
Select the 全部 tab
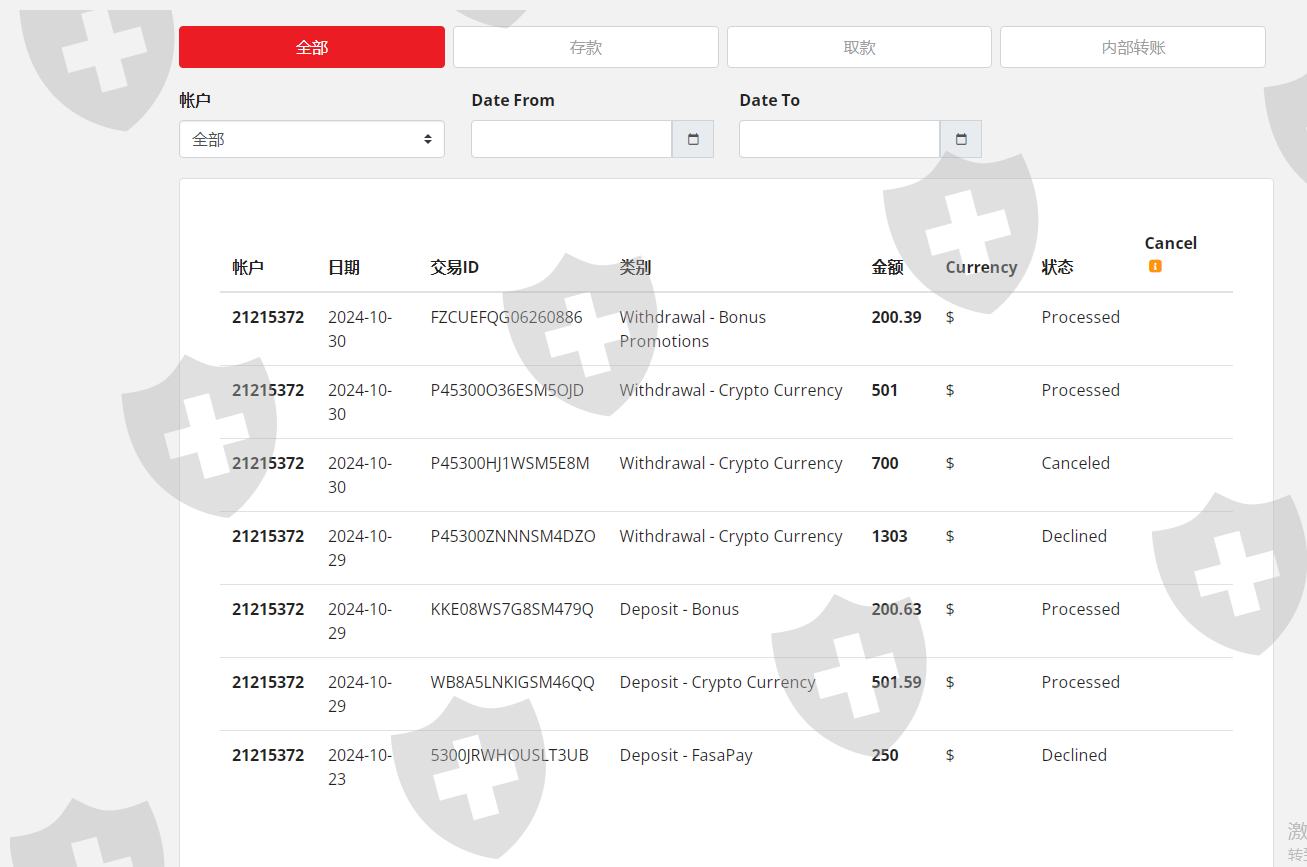coord(312,47)
